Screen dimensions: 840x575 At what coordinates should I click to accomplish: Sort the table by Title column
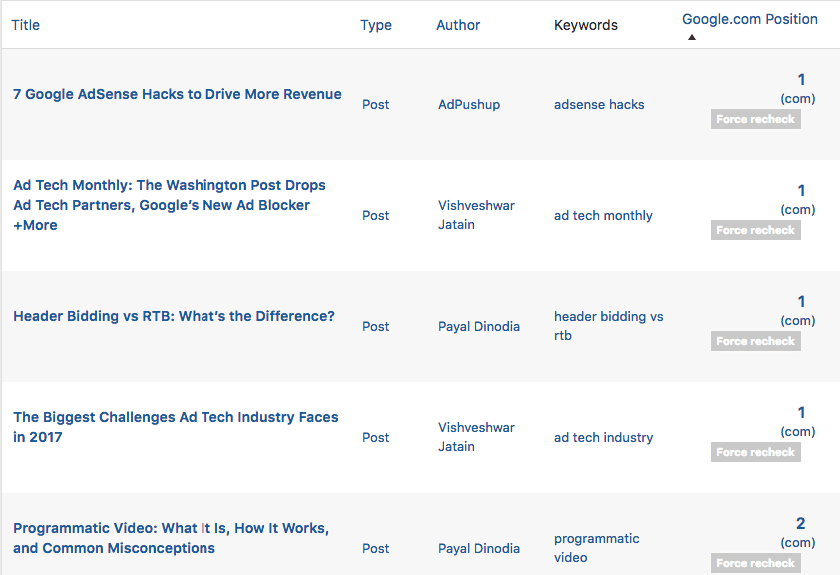(x=26, y=25)
